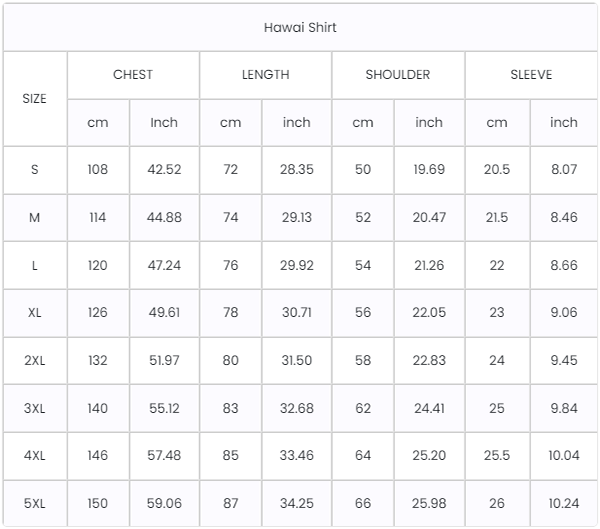600x529 pixels.
Task: Click the Hawai Shirt table title
Action: pos(300,28)
